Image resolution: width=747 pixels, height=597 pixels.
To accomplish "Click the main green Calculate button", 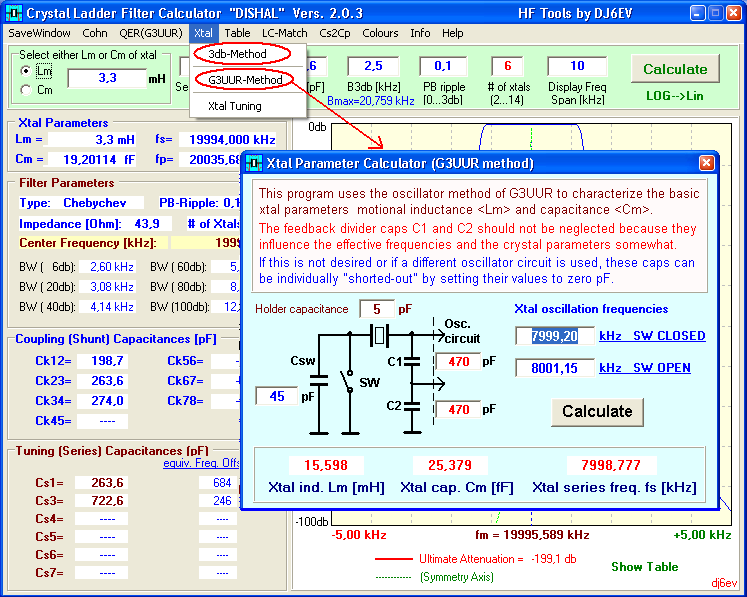I will (x=675, y=69).
